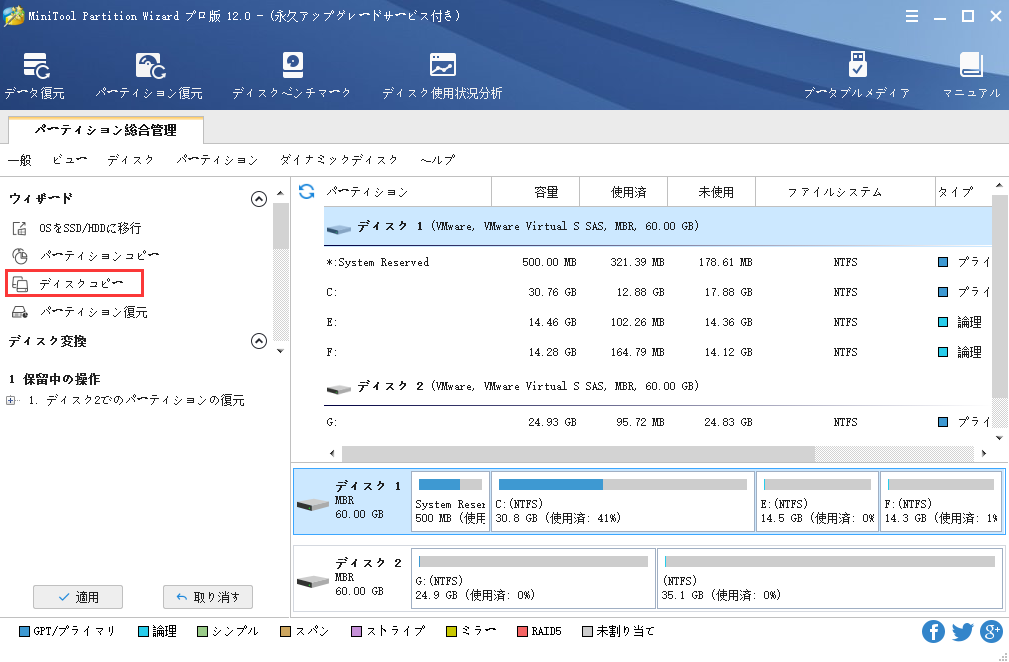Click ディスクコピー wizard icon

coord(20,284)
